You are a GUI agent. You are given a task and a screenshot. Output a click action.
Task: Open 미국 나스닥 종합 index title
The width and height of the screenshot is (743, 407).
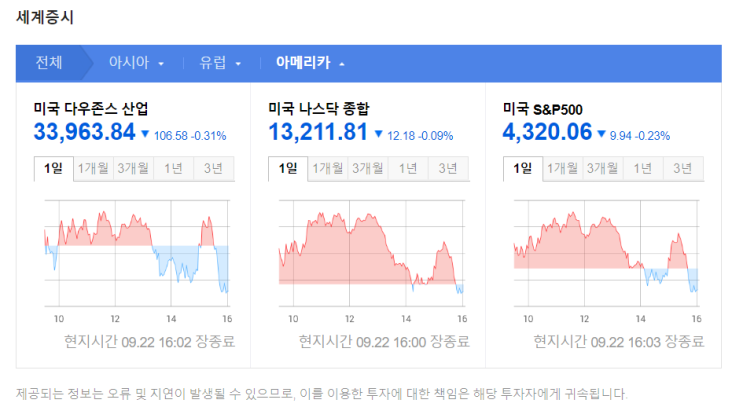tap(318, 109)
